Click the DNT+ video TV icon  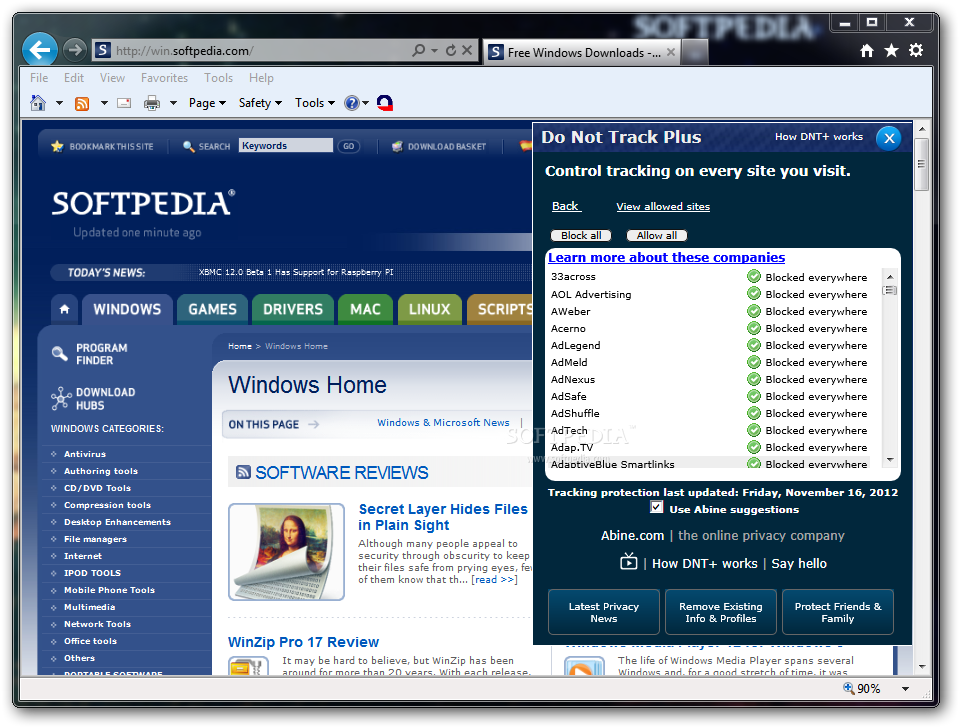(629, 561)
